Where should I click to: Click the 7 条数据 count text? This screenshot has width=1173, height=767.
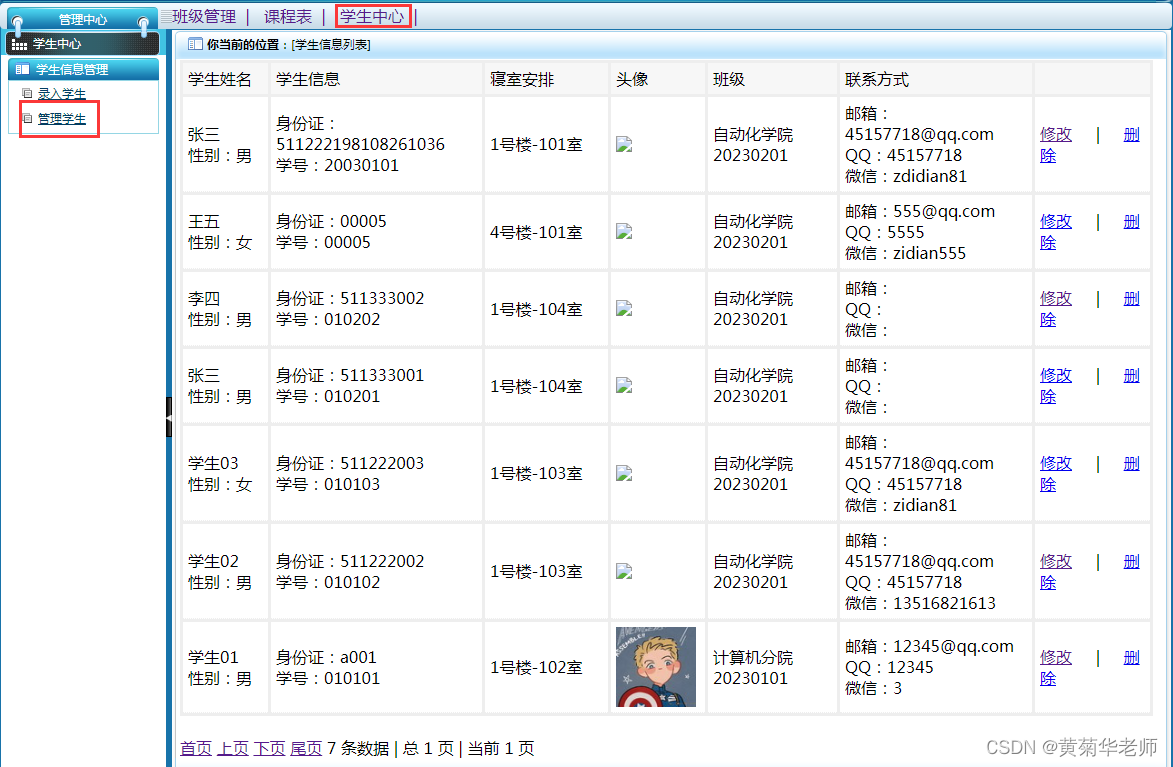click(x=358, y=748)
